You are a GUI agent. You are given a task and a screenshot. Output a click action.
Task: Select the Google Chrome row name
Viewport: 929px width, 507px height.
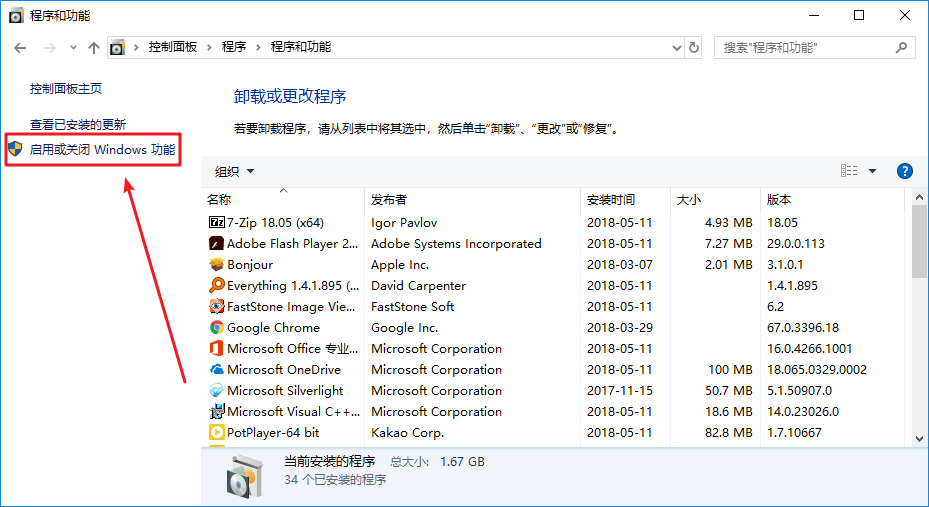273,328
